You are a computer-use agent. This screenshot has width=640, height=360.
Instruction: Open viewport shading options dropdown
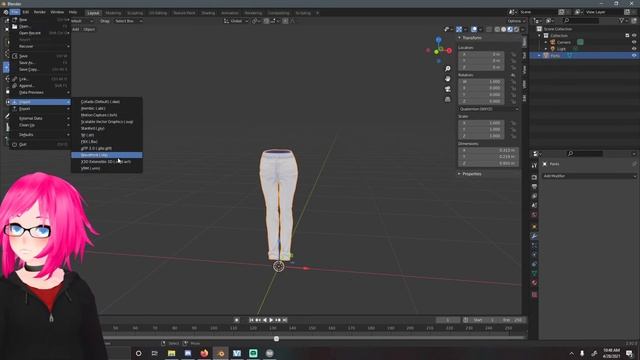(522, 29)
